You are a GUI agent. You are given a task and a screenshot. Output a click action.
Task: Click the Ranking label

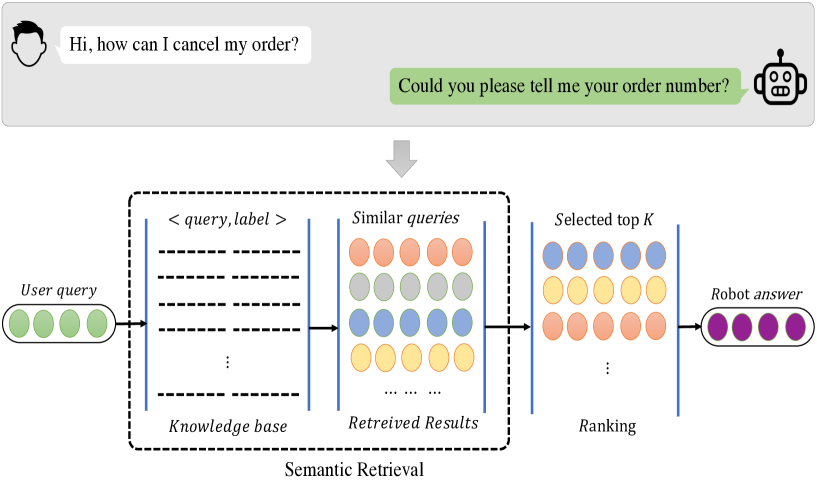(607, 427)
